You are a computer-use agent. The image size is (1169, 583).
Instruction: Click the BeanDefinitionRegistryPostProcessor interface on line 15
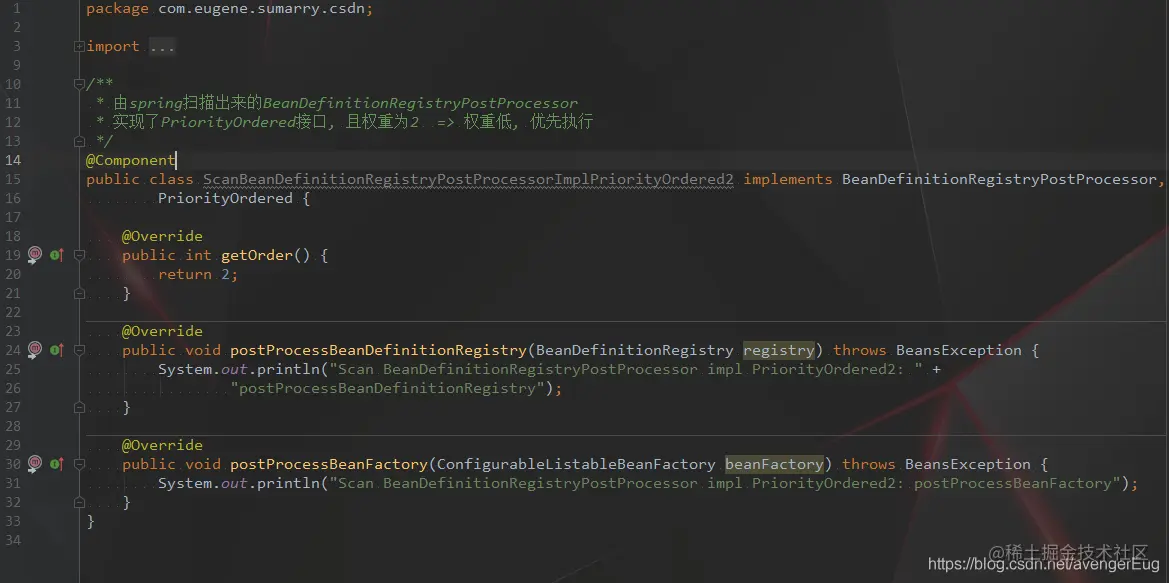pos(998,179)
